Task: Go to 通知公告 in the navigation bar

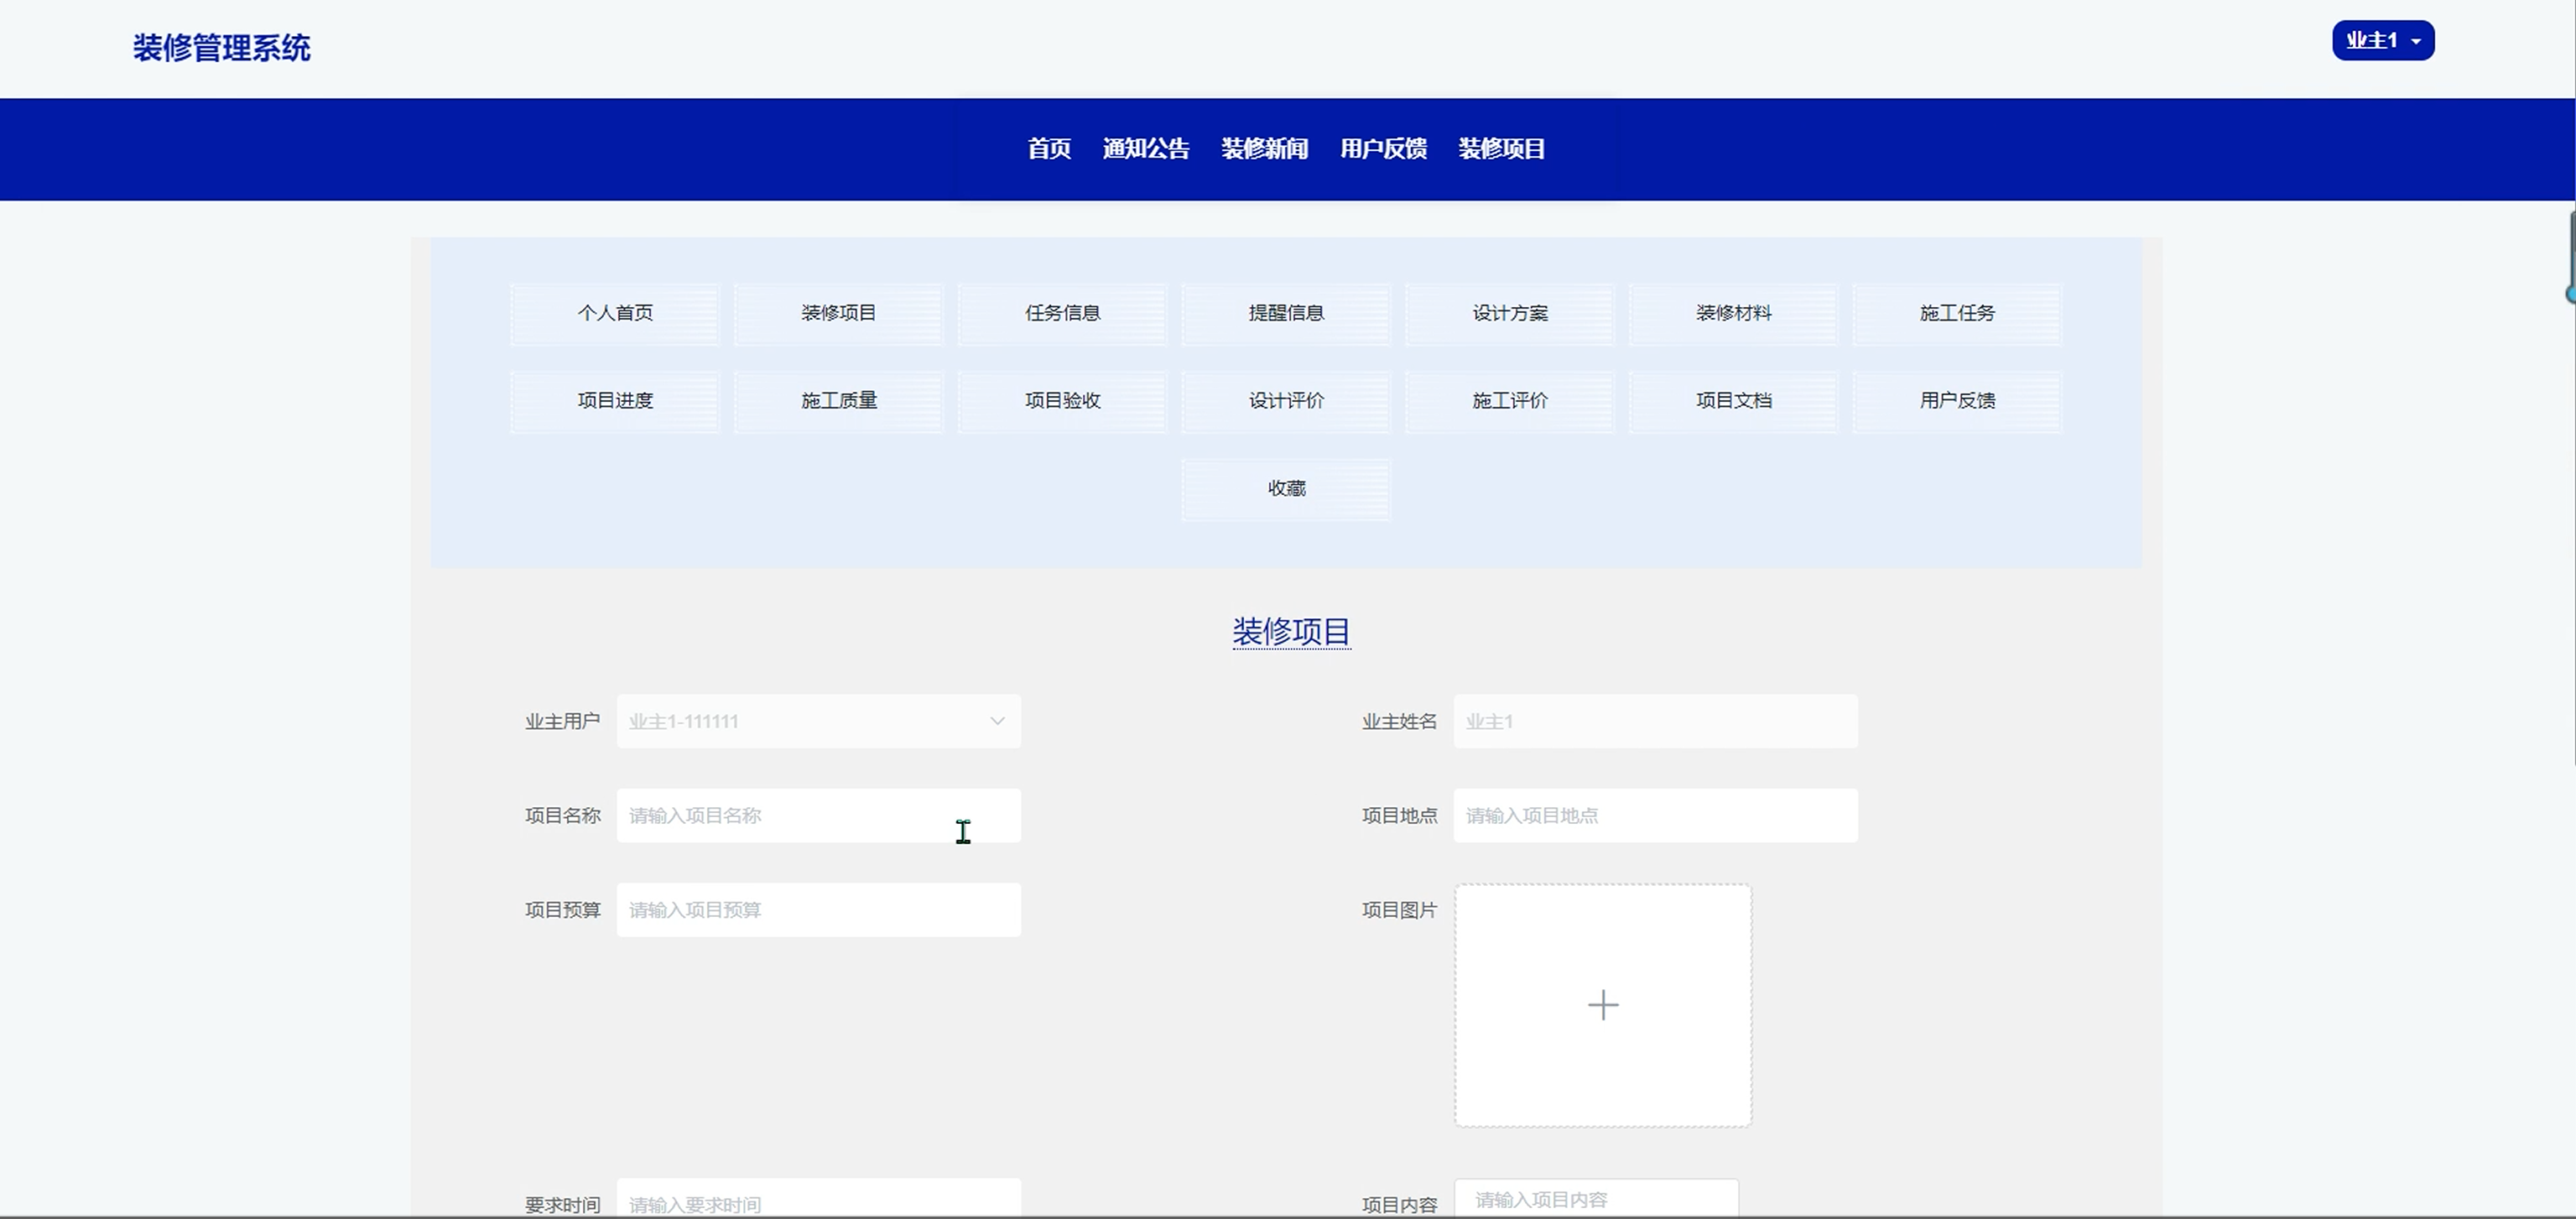Action: pos(1146,149)
